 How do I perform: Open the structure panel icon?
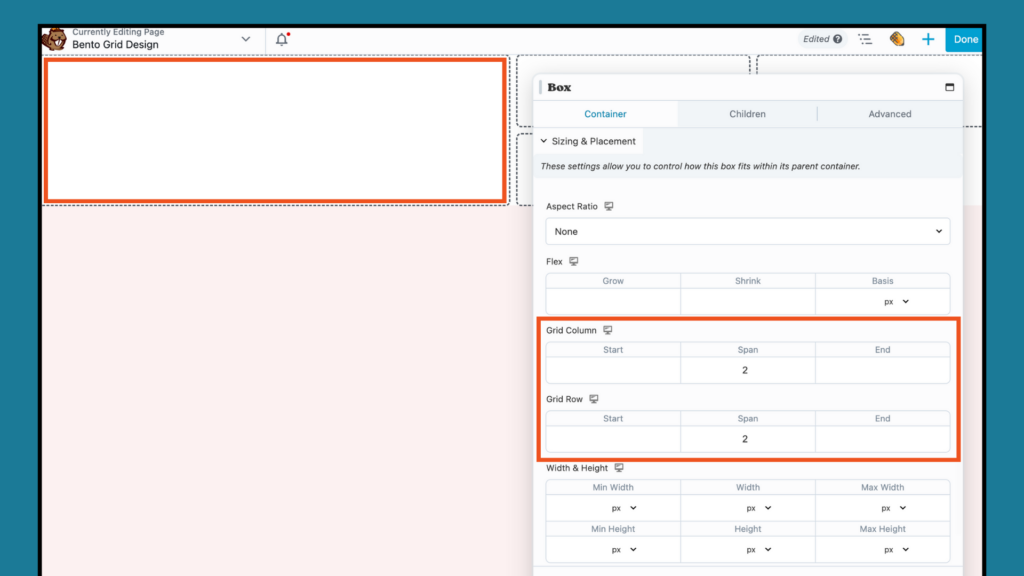click(x=866, y=39)
